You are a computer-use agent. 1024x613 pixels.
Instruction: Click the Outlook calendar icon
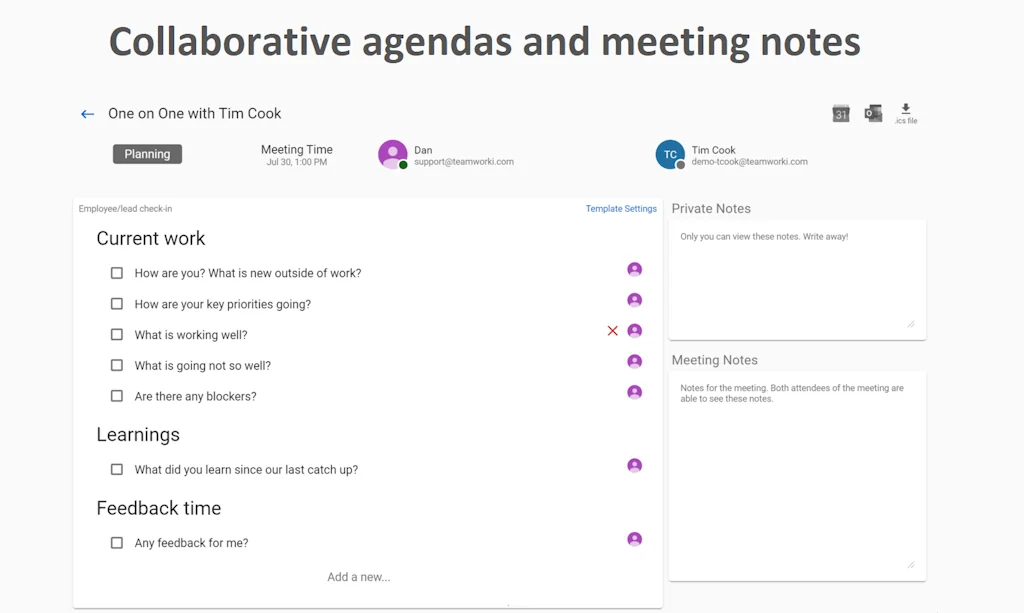coord(873,112)
